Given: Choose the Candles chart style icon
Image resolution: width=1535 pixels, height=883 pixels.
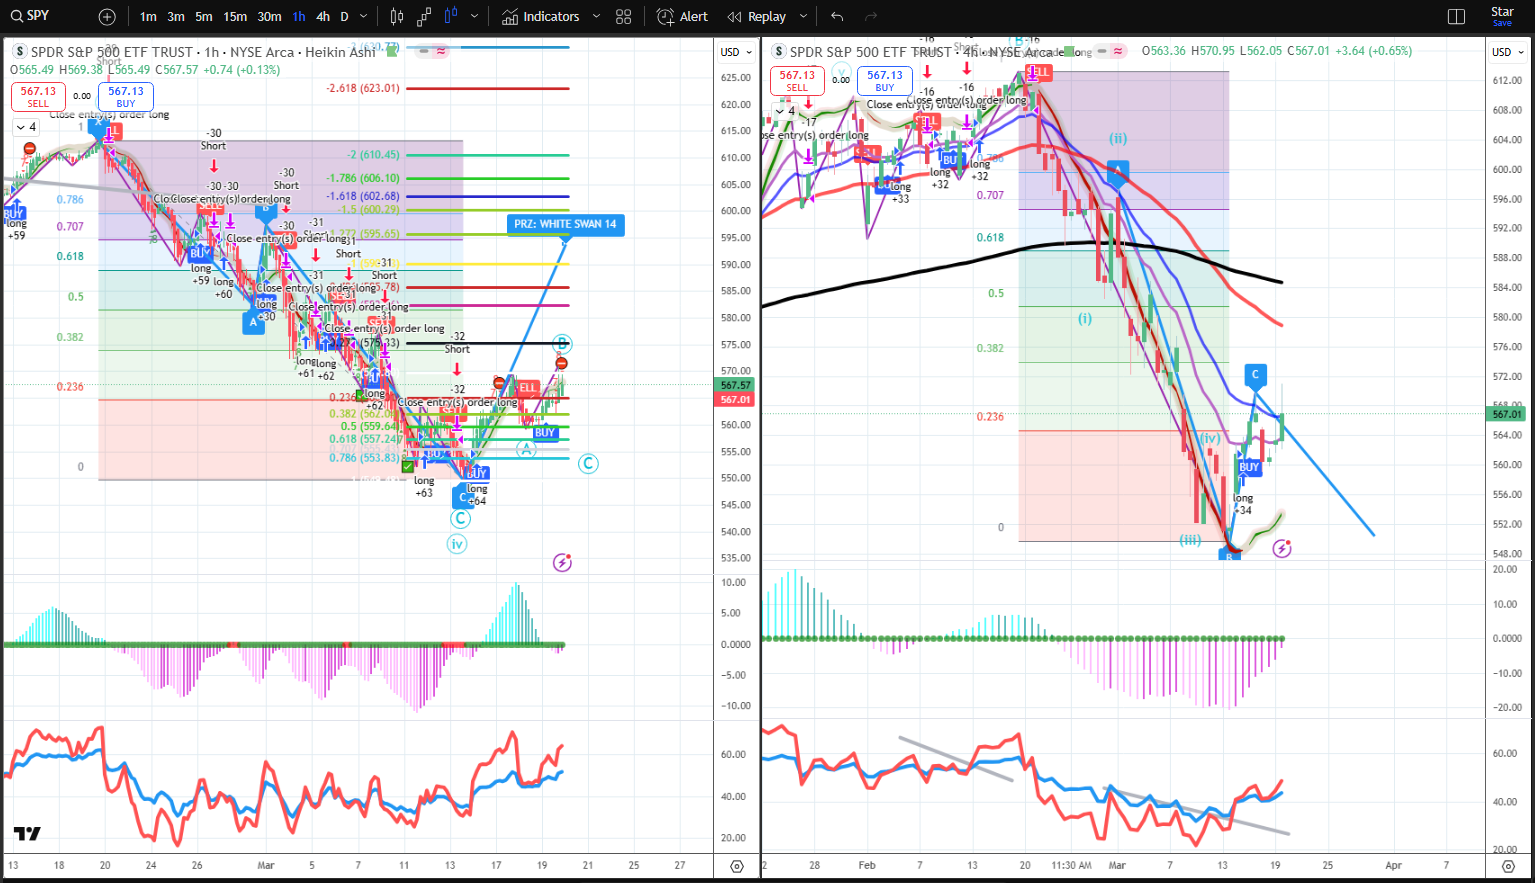Looking at the screenshot, I should click(x=397, y=17).
